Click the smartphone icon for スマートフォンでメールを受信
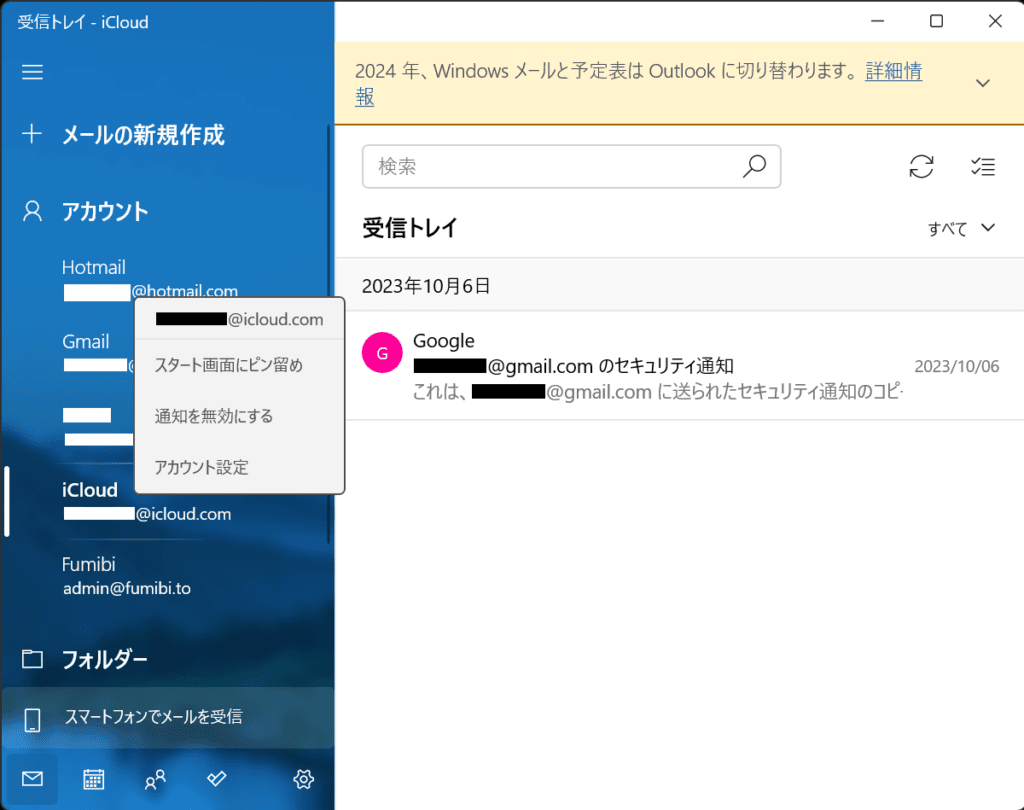This screenshot has width=1024, height=810. 31,718
